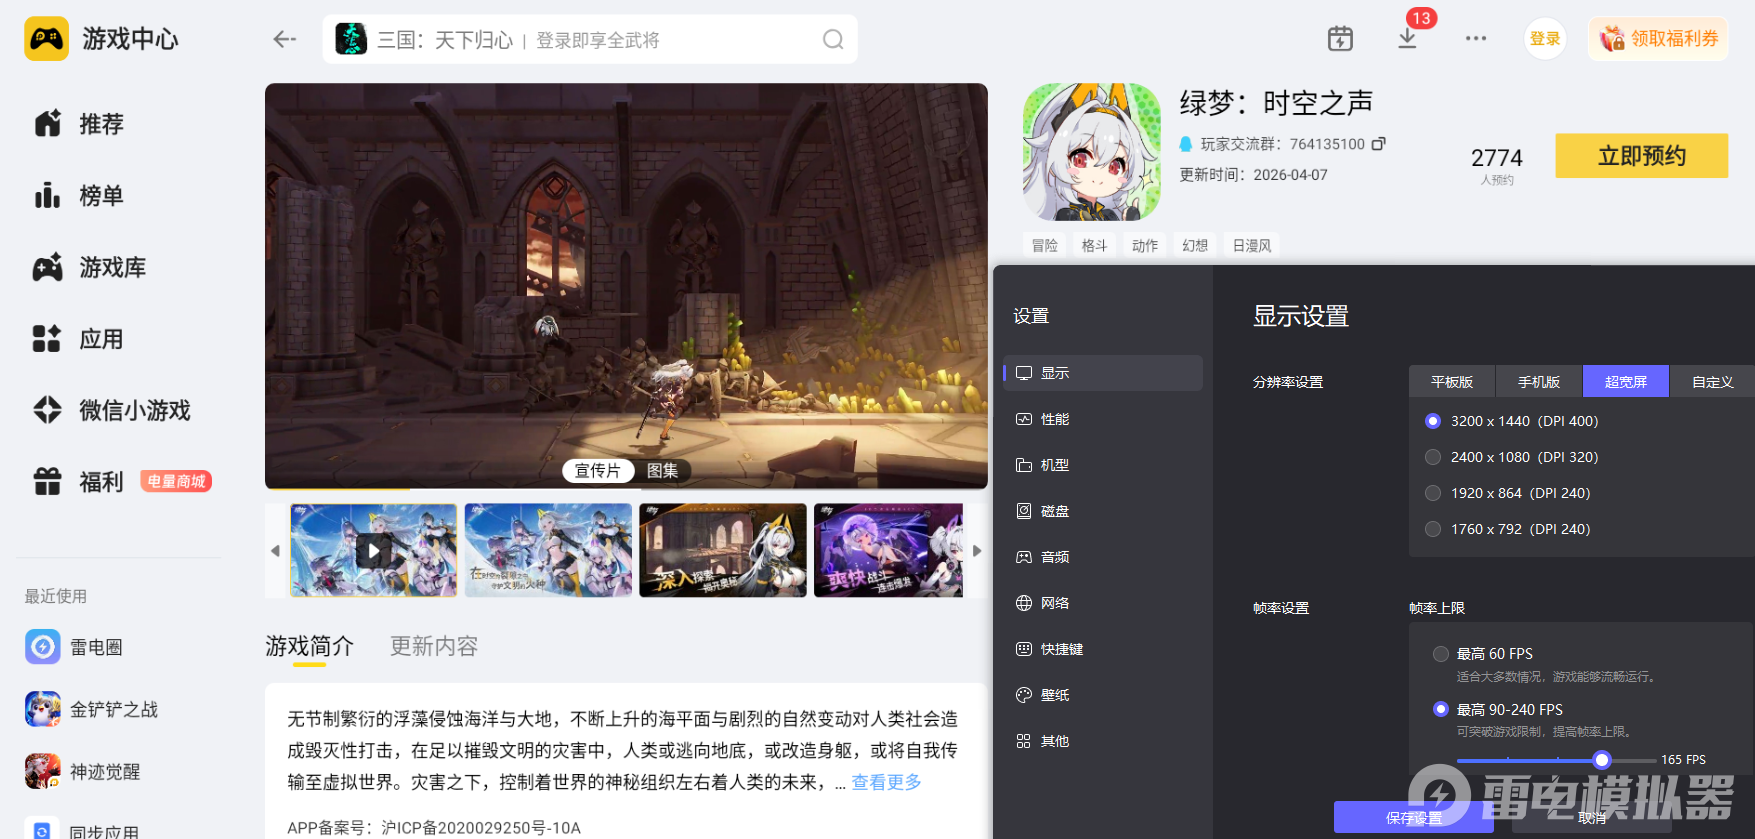1755x839 pixels.
Task: Click 保存设置 to save settings
Action: [1414, 818]
